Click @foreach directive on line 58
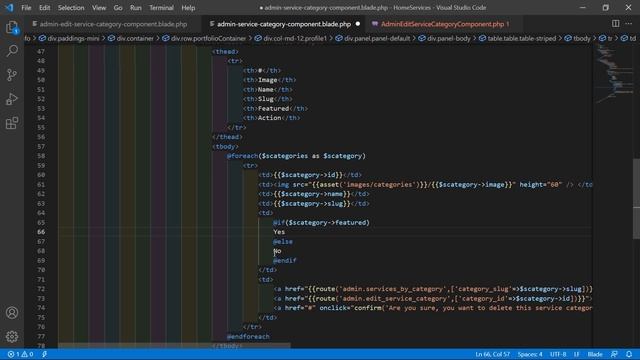 pos(242,156)
